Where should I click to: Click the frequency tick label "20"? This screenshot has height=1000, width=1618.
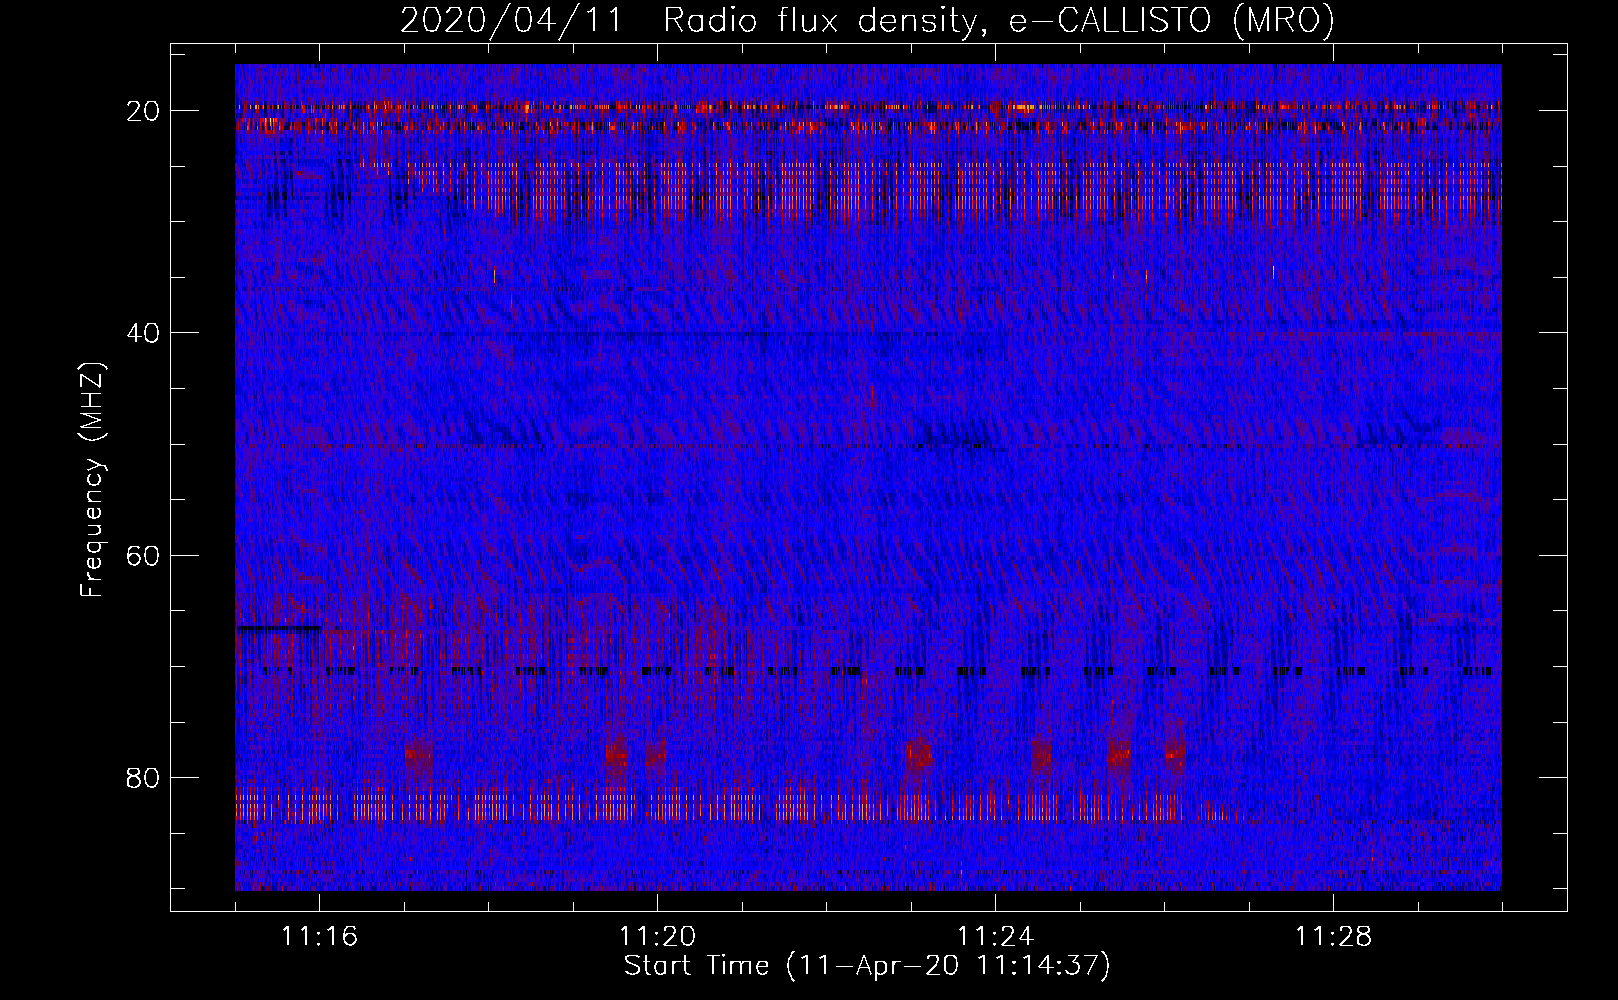[x=144, y=111]
